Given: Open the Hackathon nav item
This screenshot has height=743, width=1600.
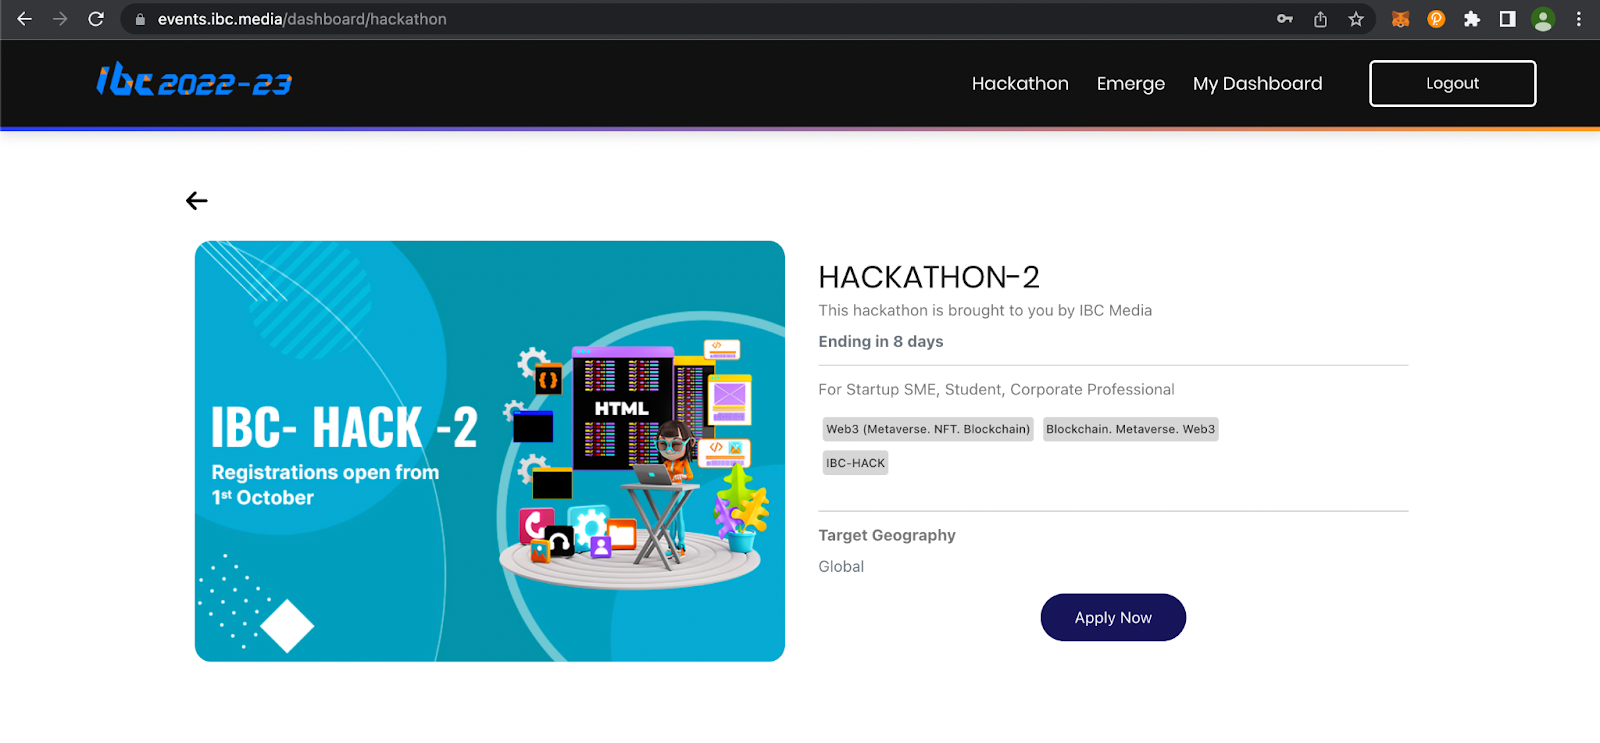Looking at the screenshot, I should point(1020,84).
